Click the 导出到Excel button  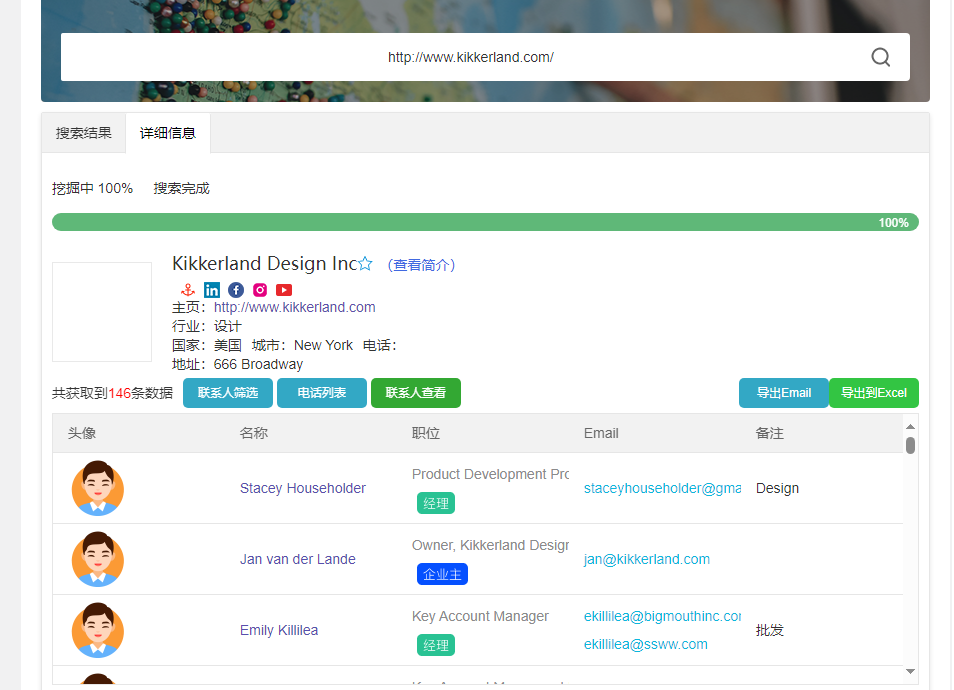pyautogui.click(x=874, y=393)
